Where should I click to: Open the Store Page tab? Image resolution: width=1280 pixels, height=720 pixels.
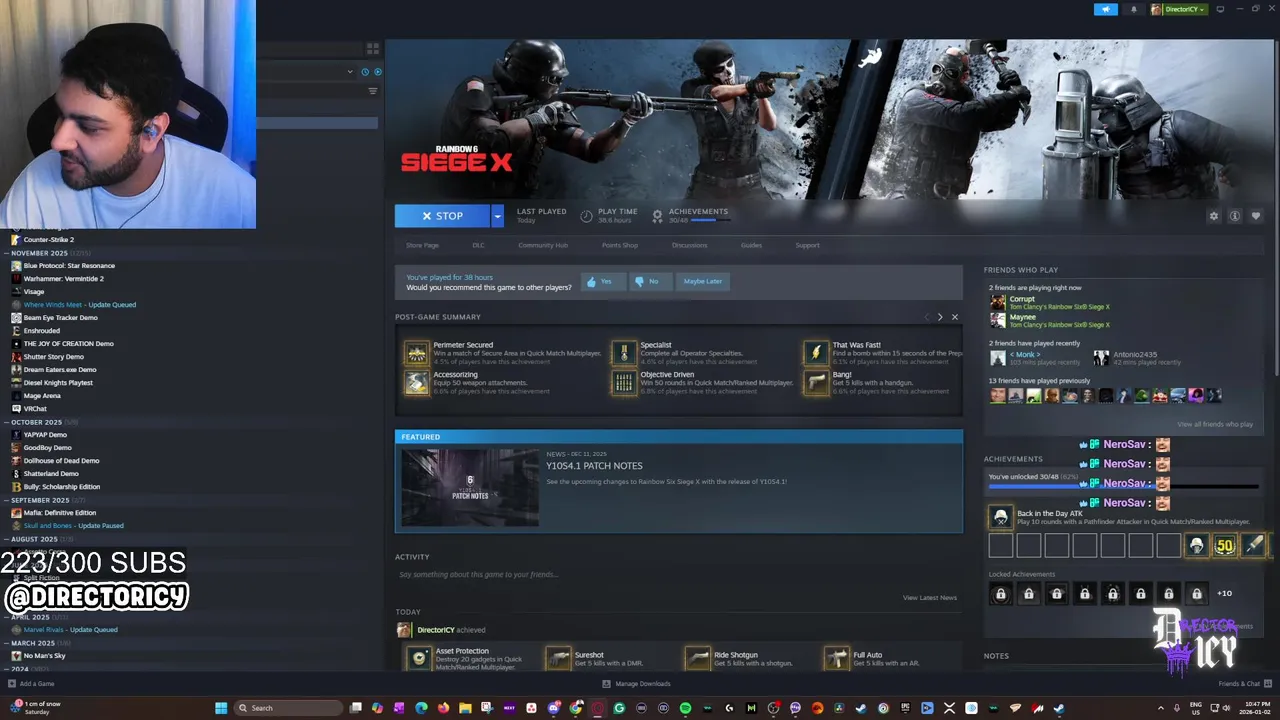point(422,245)
